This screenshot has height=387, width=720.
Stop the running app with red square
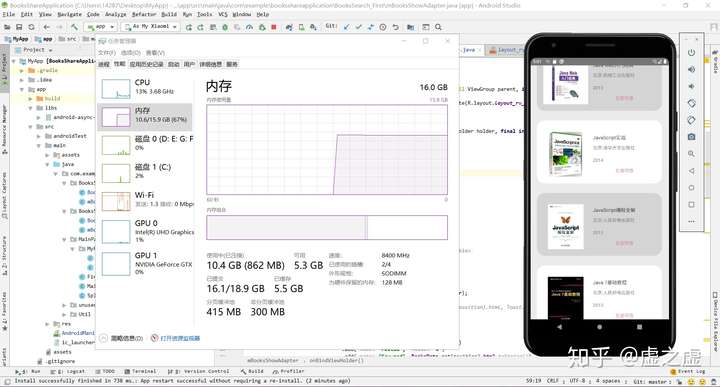click(x=274, y=27)
